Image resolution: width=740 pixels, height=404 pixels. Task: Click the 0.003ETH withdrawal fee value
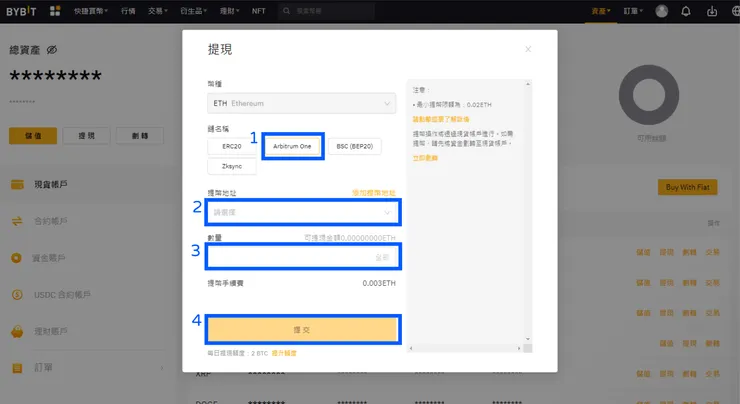click(379, 283)
